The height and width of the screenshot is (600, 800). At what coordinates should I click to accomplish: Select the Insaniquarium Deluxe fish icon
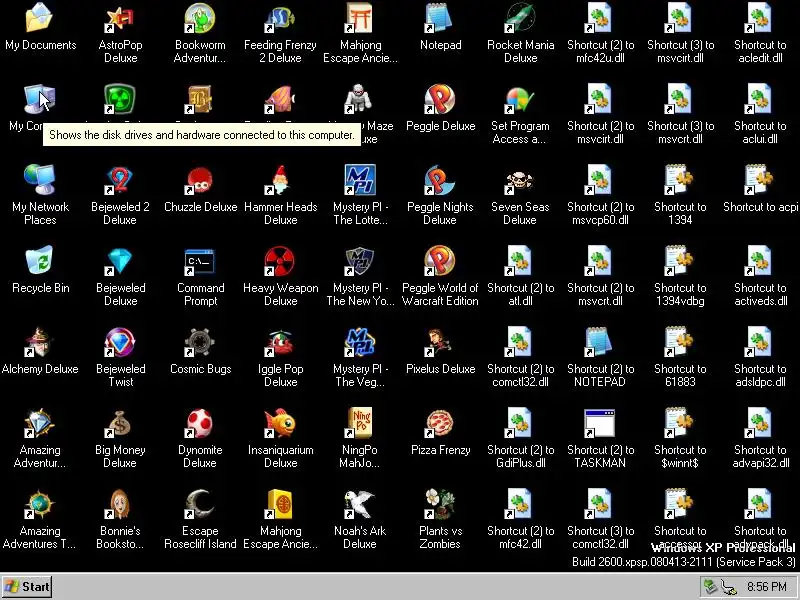click(280, 423)
